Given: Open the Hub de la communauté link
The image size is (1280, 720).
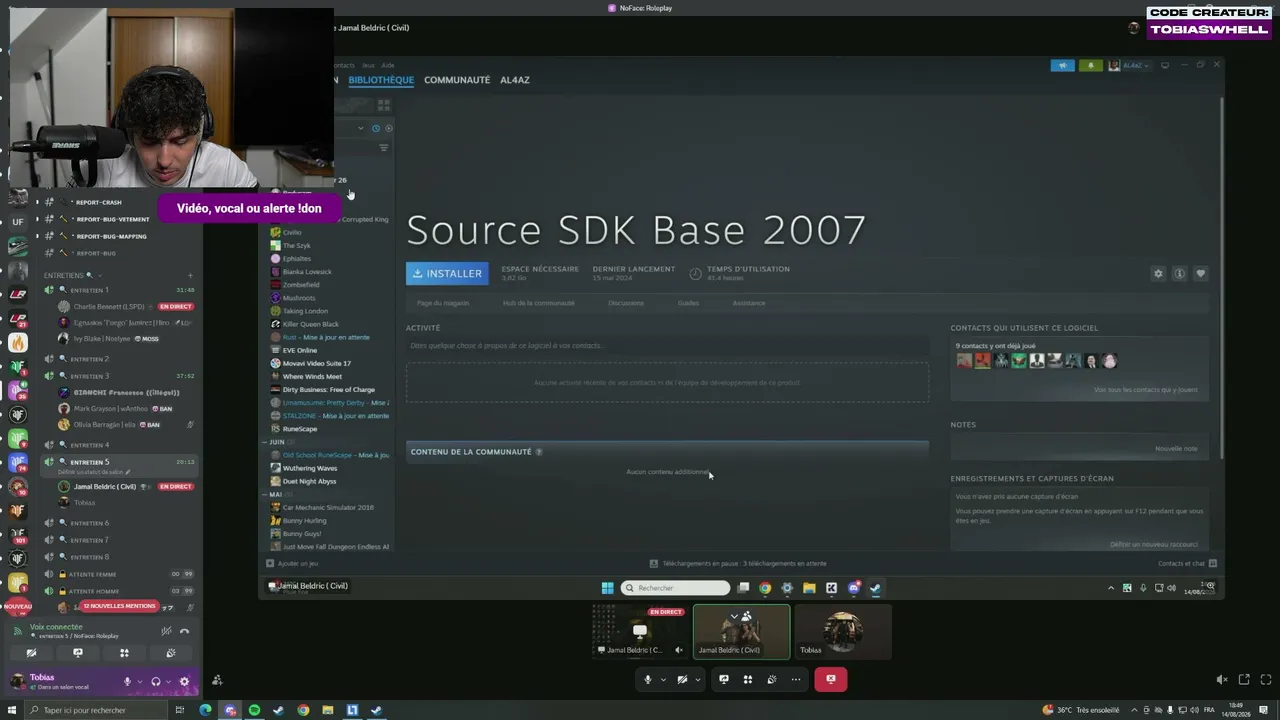Looking at the screenshot, I should 539,303.
